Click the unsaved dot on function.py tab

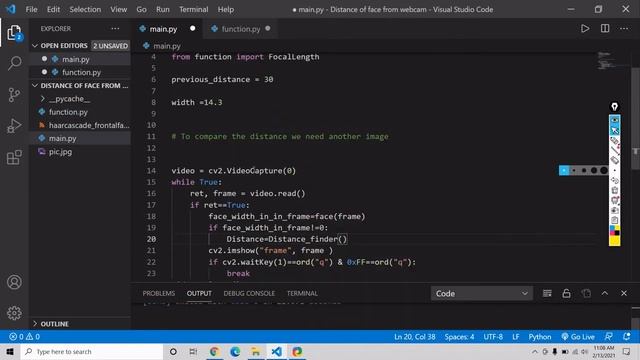coord(268,28)
